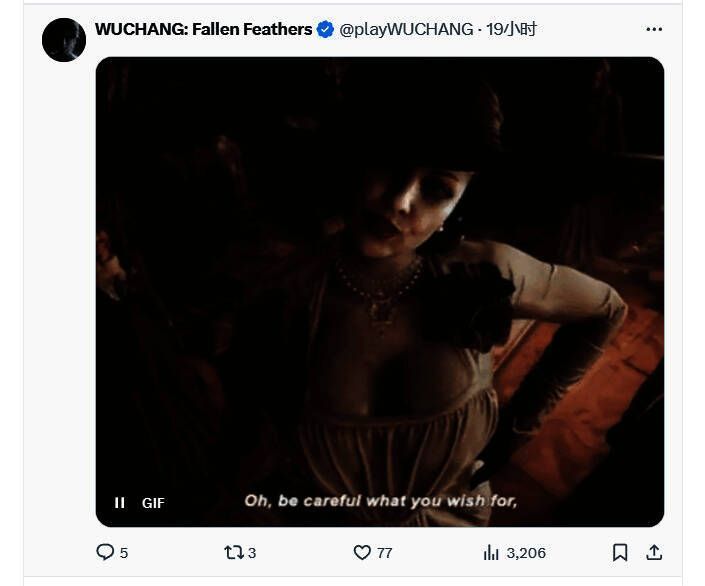Open the three-dot more options menu
The image size is (705, 586).
[654, 30]
